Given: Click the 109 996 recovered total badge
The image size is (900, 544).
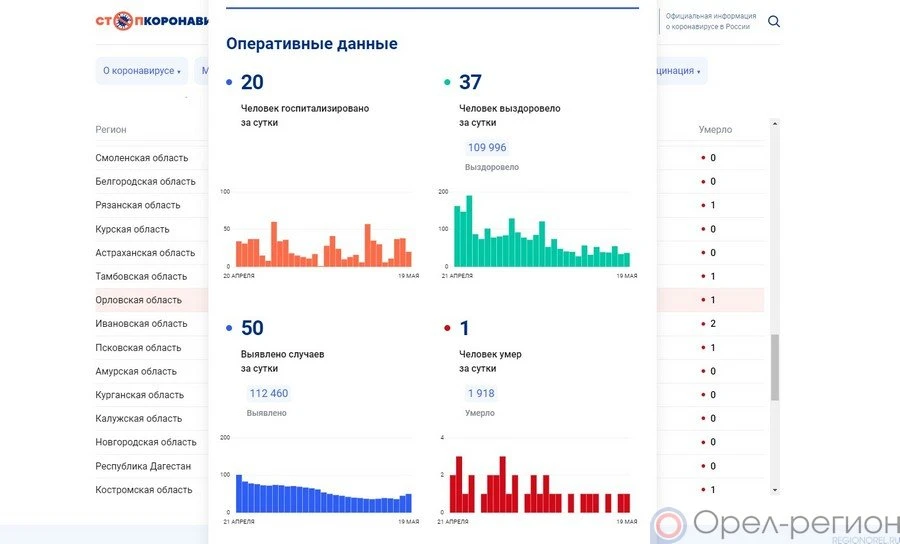Looking at the screenshot, I should [x=485, y=148].
